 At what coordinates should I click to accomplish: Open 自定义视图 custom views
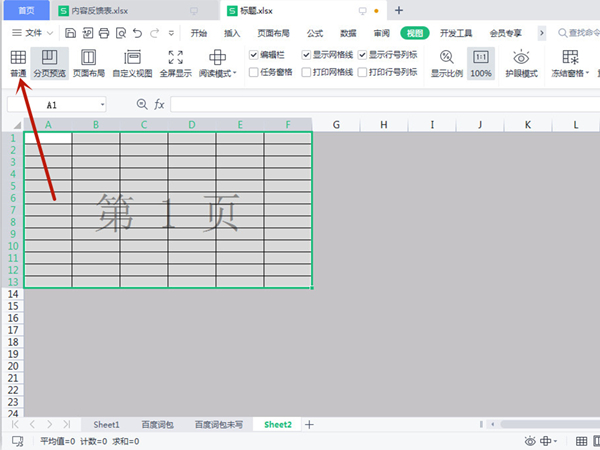coord(132,64)
